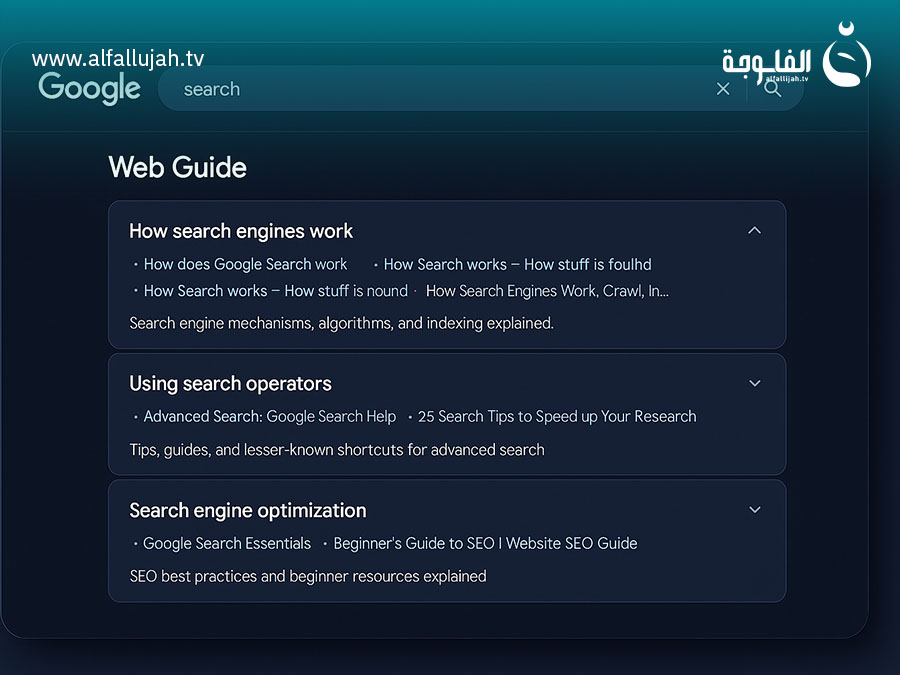
Task: Click the Tips, guides, and lesser-known shortcuts text
Action: 337,449
